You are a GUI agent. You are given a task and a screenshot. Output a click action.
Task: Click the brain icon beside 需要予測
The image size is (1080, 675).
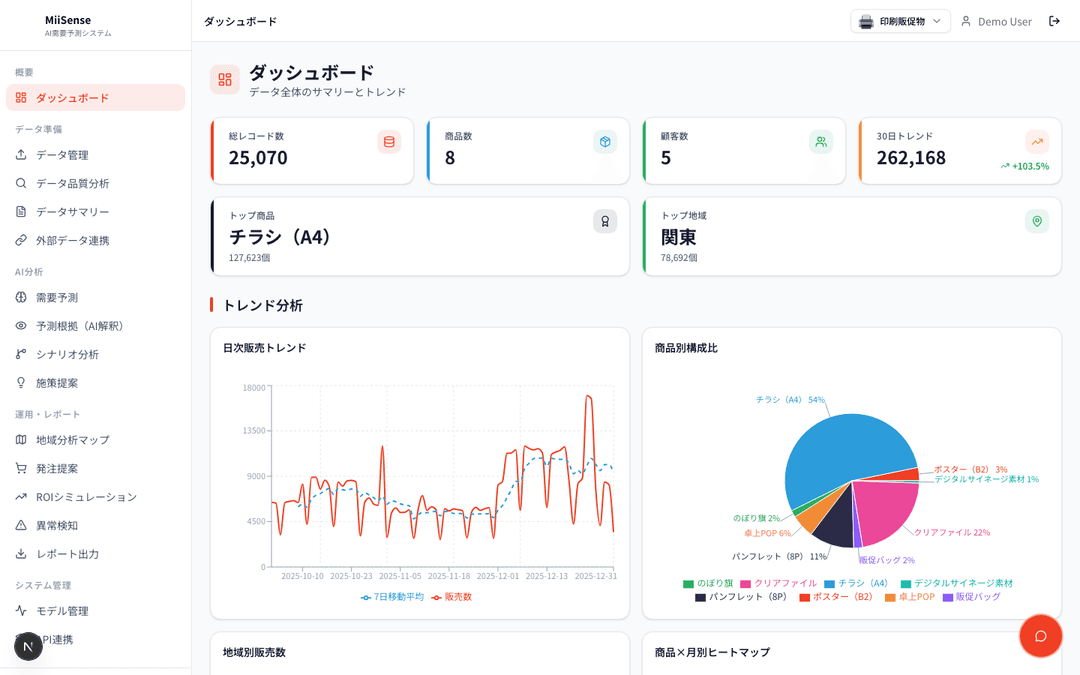tap(21, 298)
